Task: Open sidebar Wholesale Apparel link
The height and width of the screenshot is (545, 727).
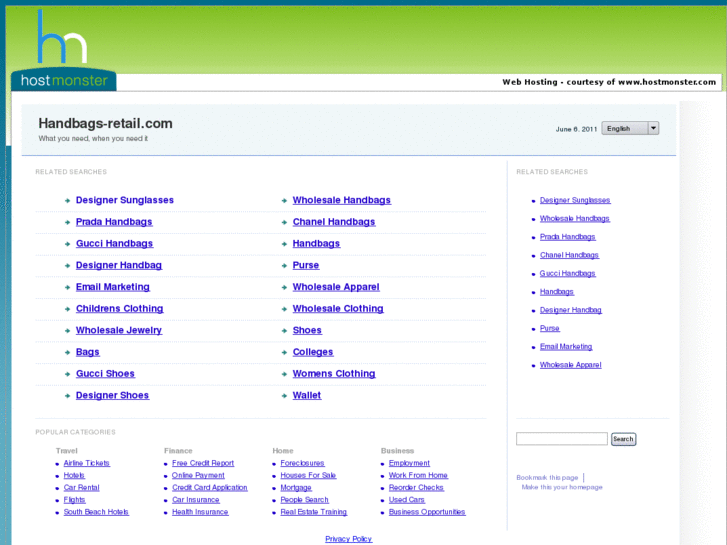Action: pos(571,365)
